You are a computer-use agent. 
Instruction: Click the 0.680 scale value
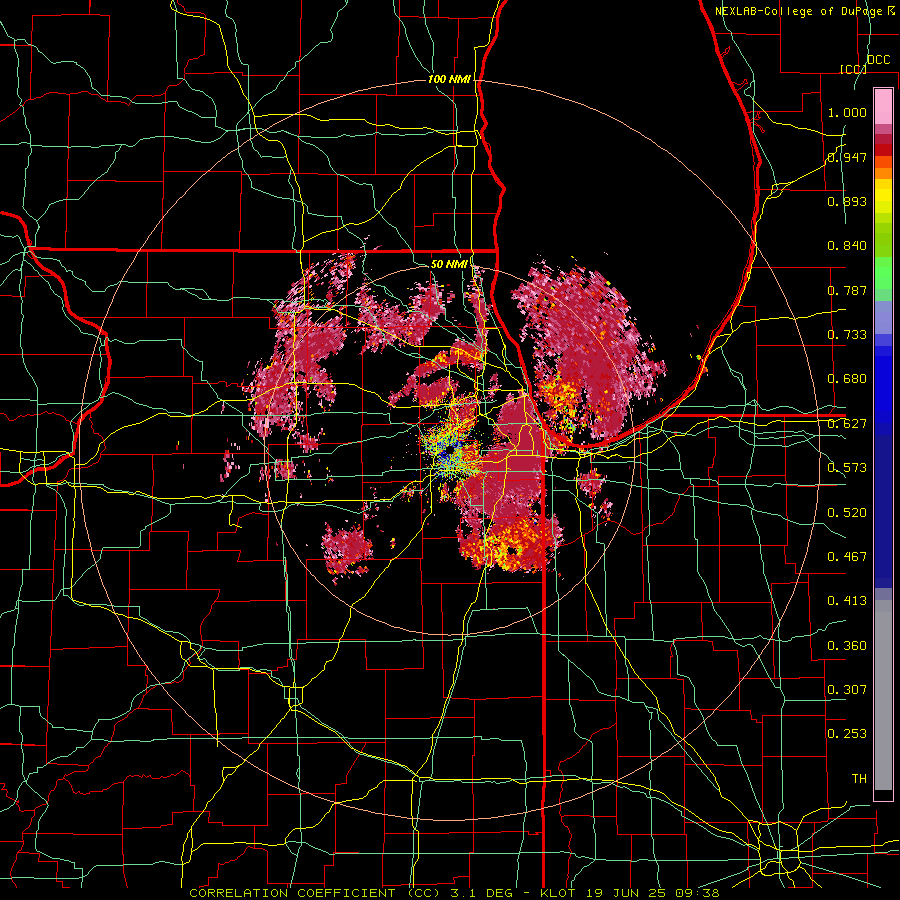tap(847, 379)
